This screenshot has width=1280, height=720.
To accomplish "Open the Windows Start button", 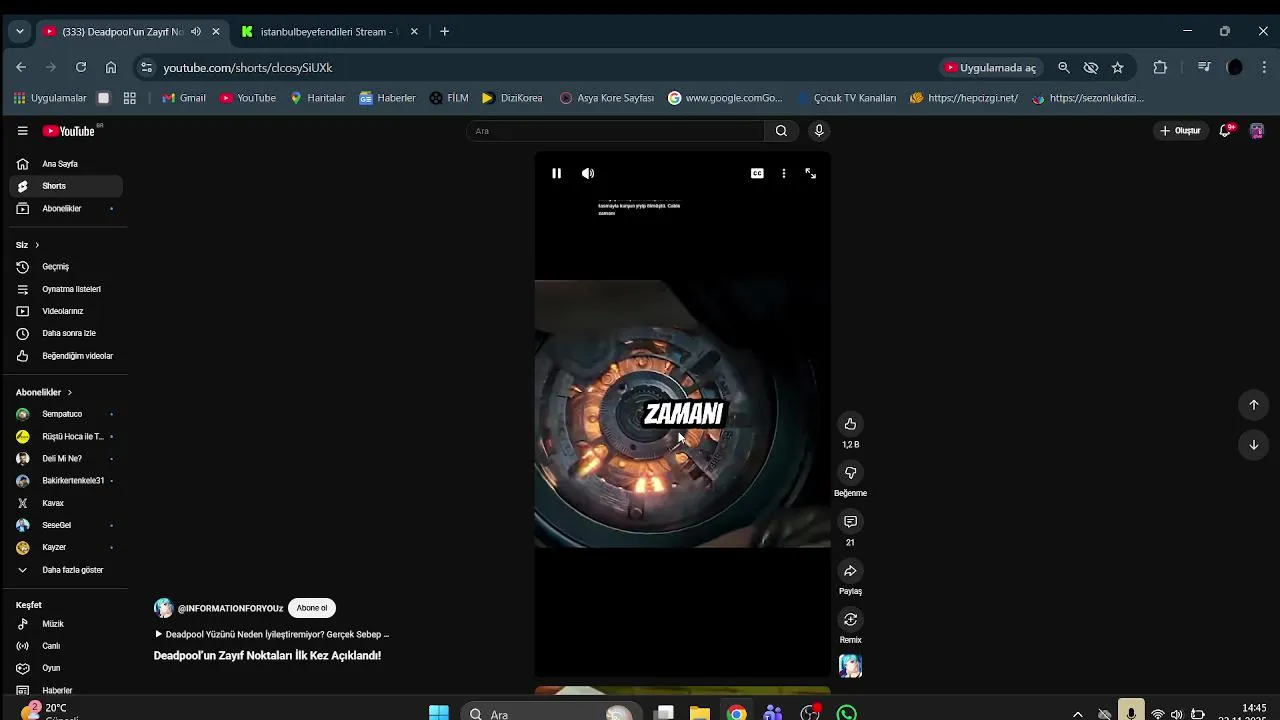I will (438, 713).
